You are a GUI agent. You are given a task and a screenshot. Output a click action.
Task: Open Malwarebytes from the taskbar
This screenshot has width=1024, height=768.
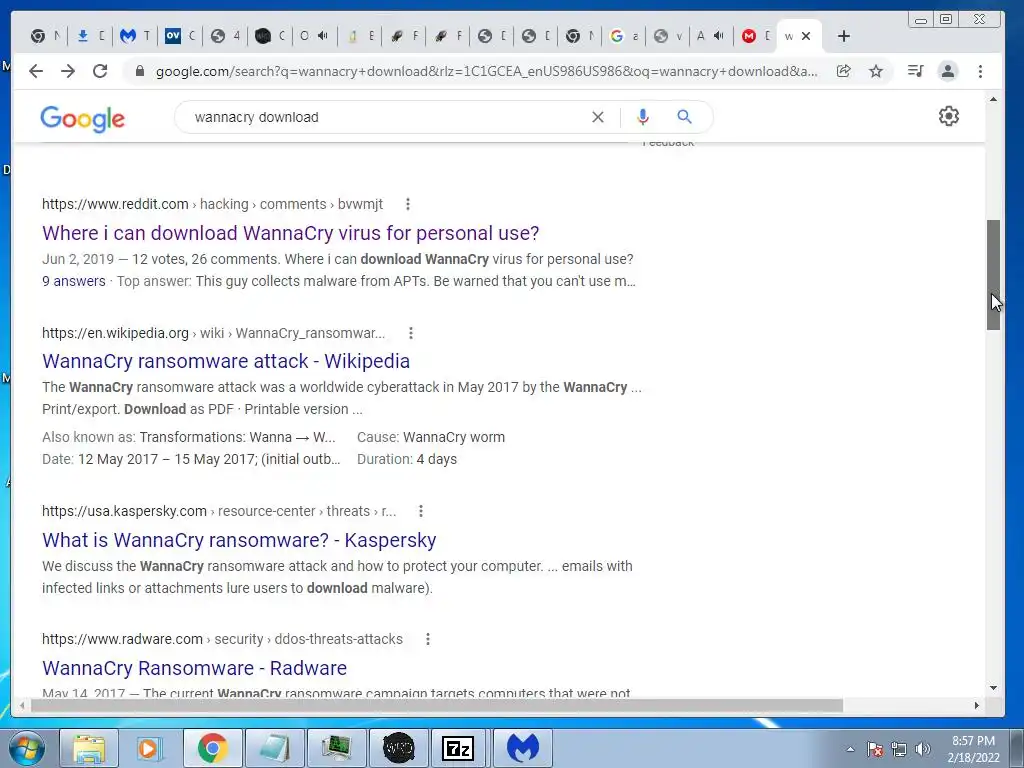522,748
